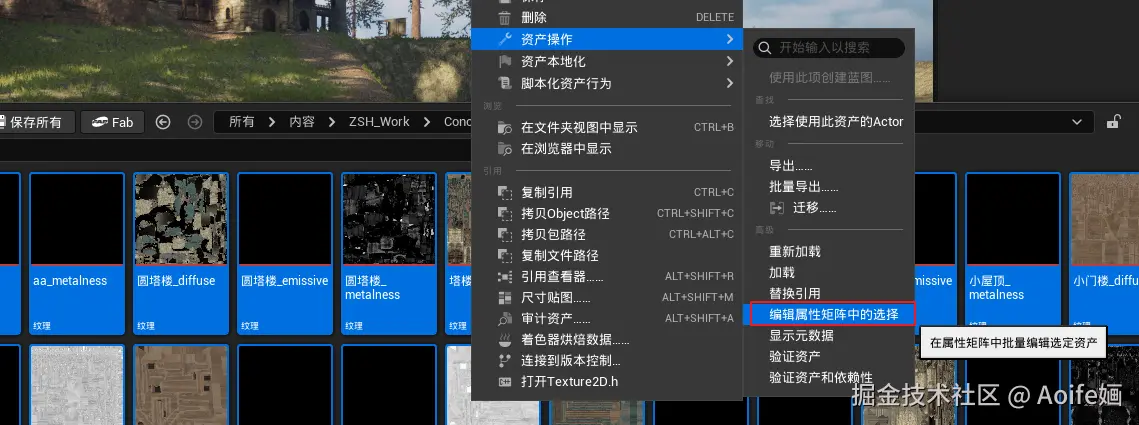1139x425 pixels.
Task: Click the search magnifier icon in submenu
Action: pyautogui.click(x=764, y=48)
